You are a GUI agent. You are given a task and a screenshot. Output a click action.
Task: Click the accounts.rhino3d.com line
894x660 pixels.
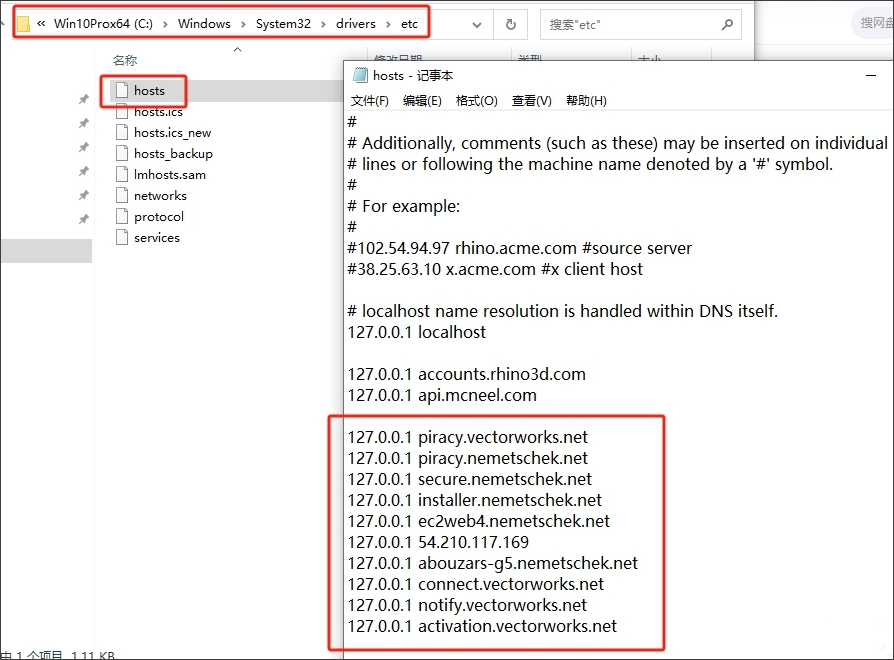tap(467, 374)
